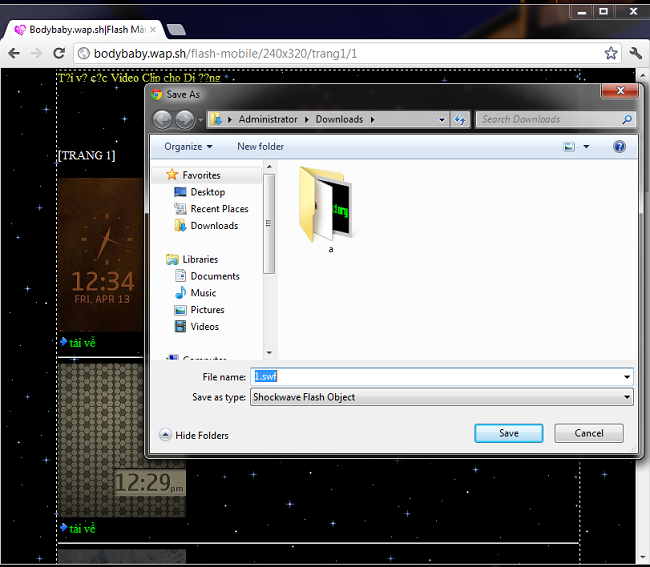The width and height of the screenshot is (650, 567).
Task: Close the Bodybaby tab
Action: [153, 30]
